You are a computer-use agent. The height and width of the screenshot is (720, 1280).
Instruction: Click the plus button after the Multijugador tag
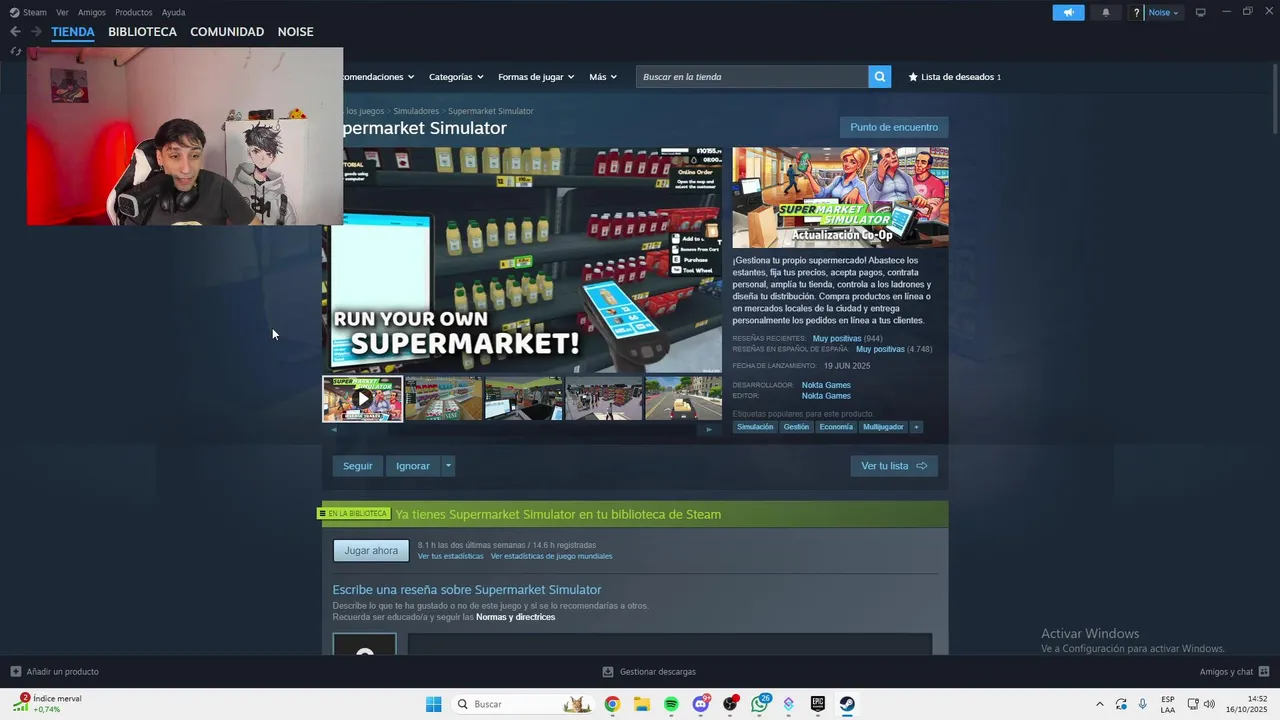(916, 427)
